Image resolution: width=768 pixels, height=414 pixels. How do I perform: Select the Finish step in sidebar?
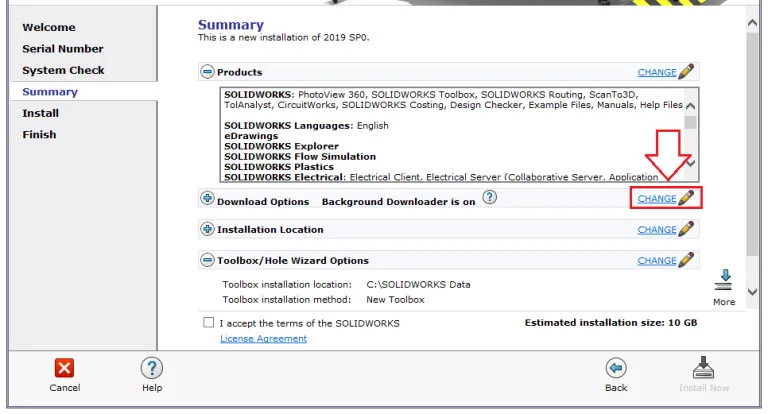tap(39, 135)
